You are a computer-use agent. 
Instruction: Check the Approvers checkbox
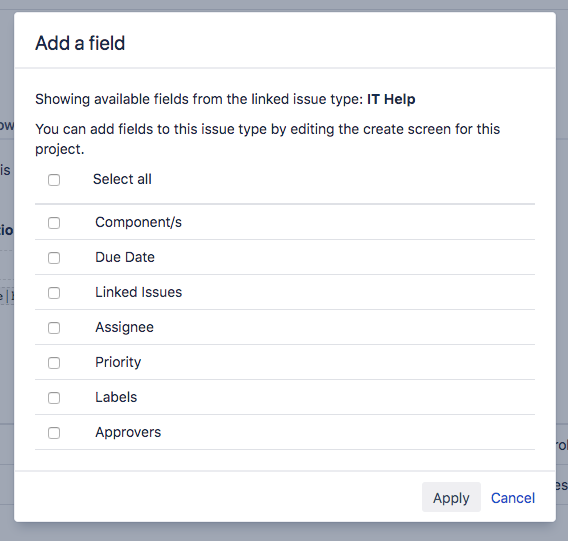54,433
